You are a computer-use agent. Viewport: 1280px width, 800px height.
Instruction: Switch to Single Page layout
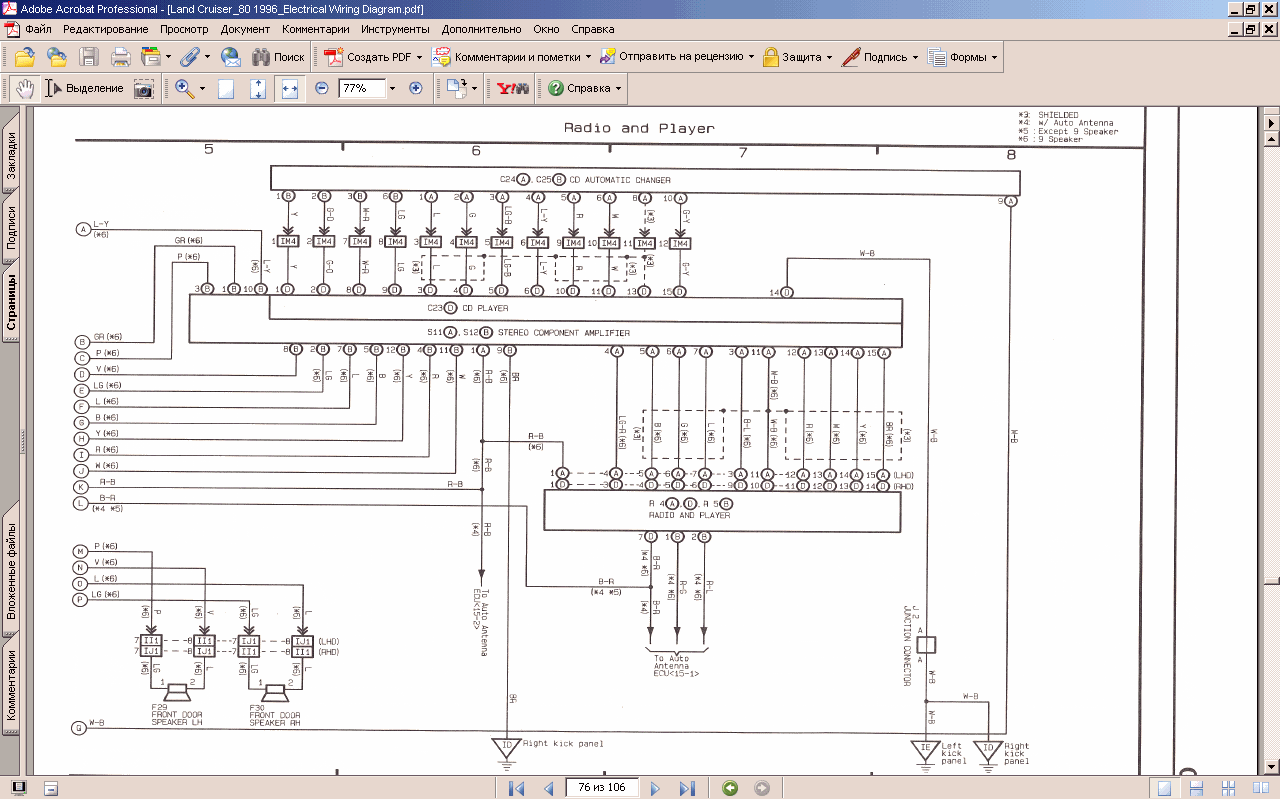1164,788
